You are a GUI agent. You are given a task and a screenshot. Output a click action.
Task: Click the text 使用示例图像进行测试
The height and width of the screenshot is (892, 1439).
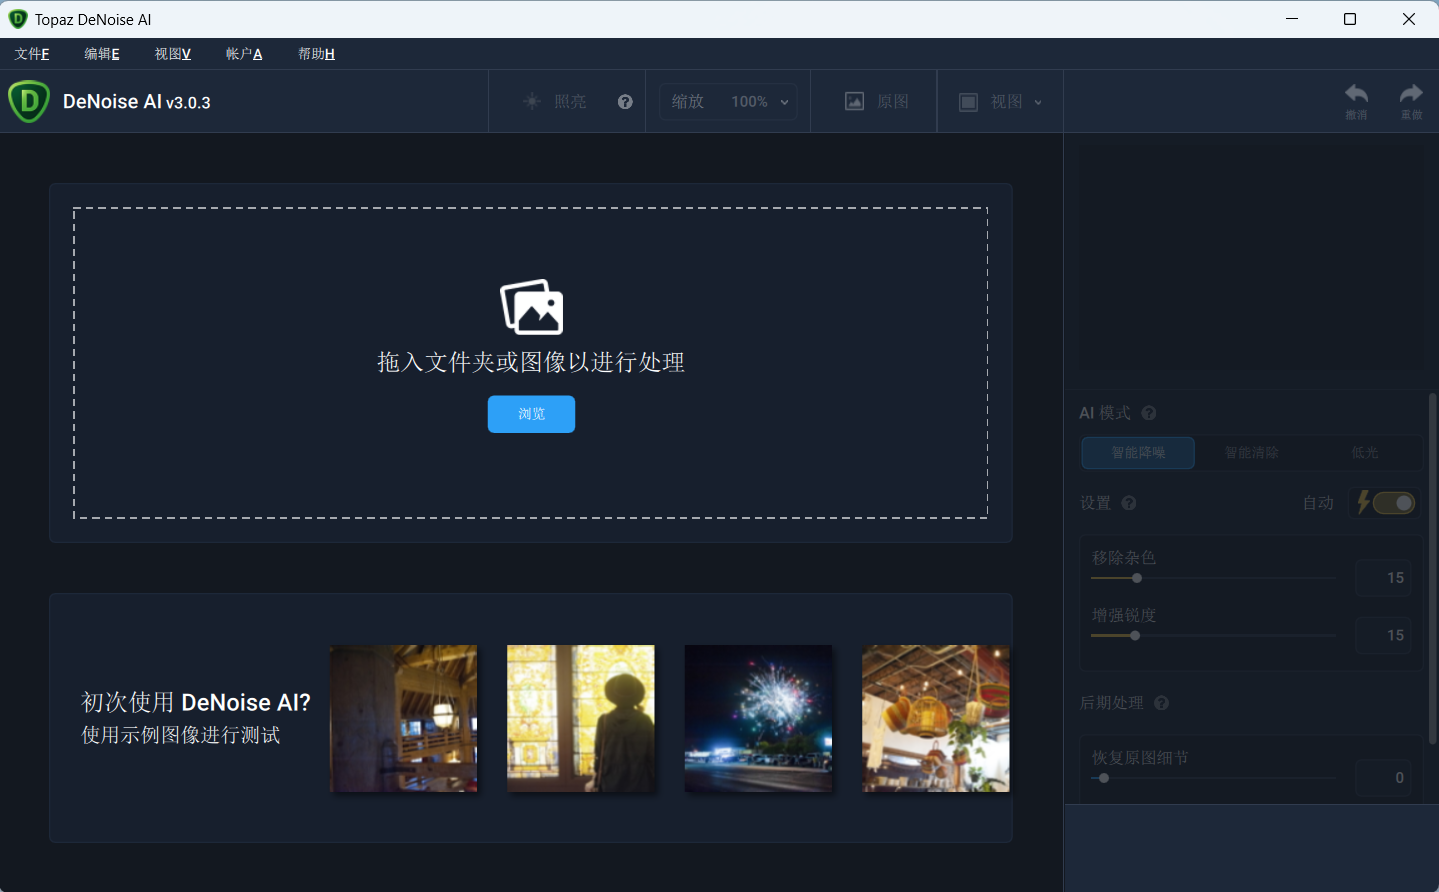click(x=181, y=735)
